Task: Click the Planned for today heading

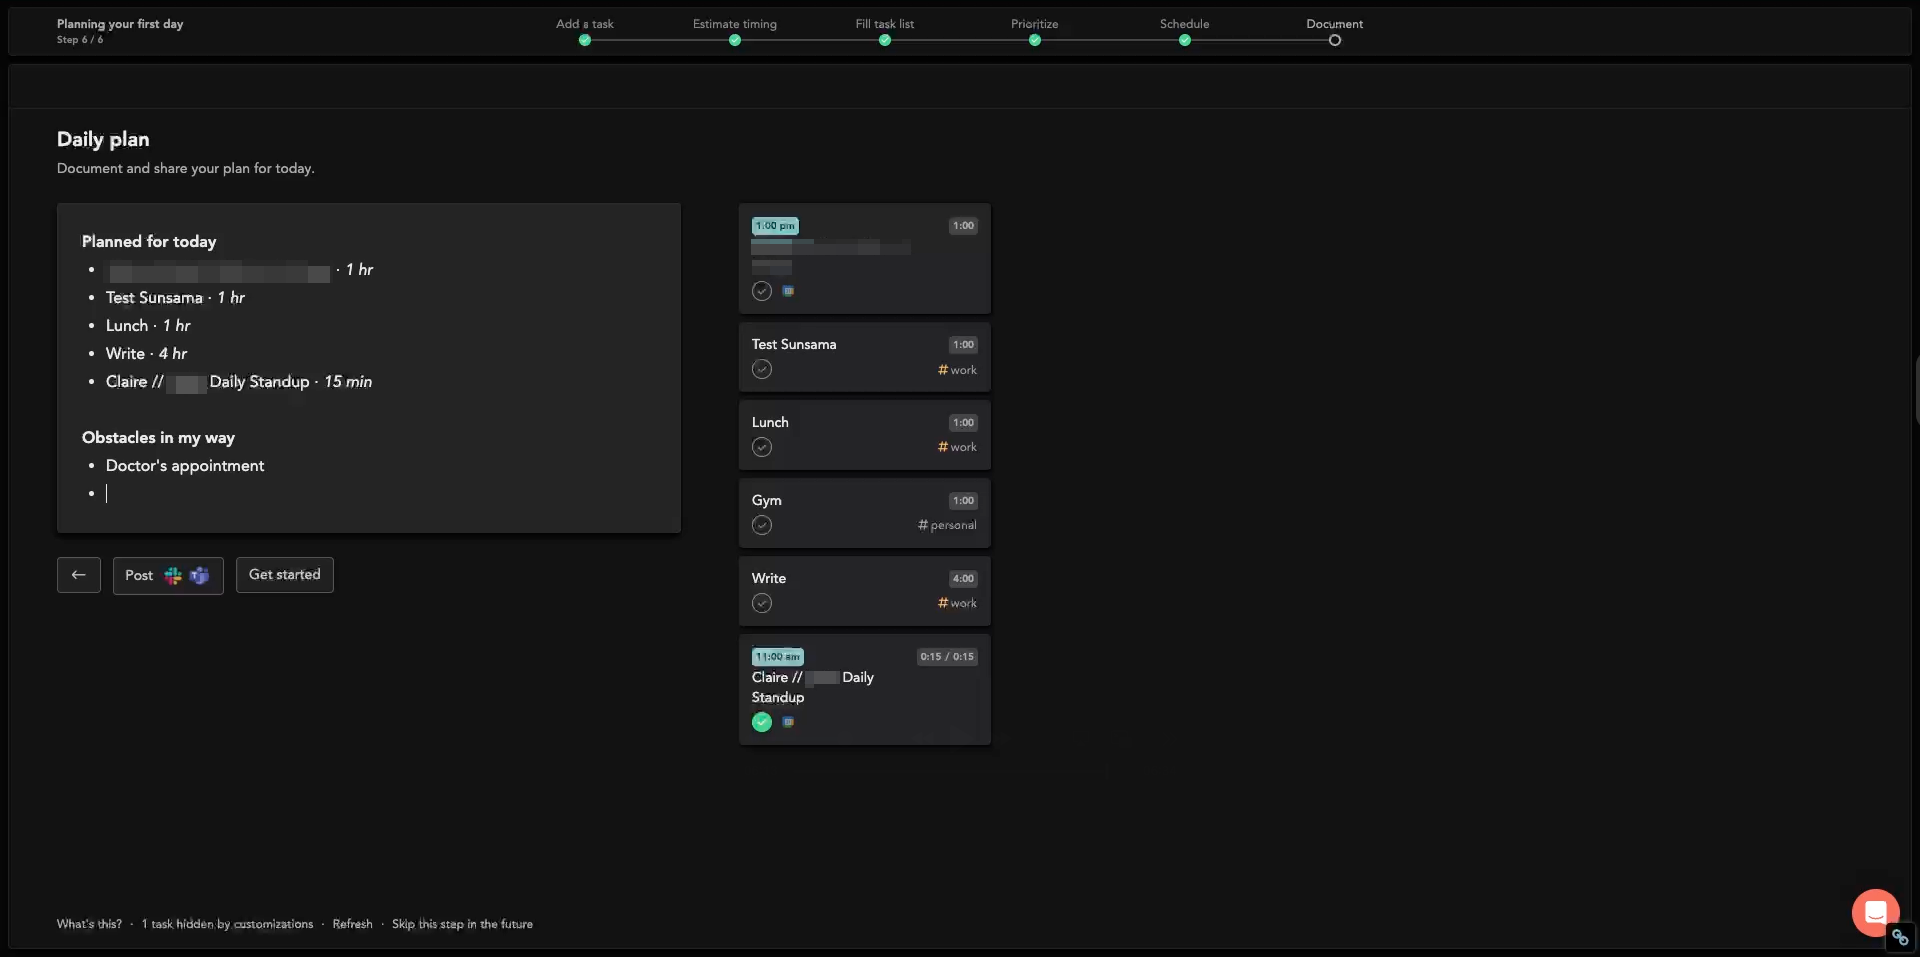Action: pos(149,242)
